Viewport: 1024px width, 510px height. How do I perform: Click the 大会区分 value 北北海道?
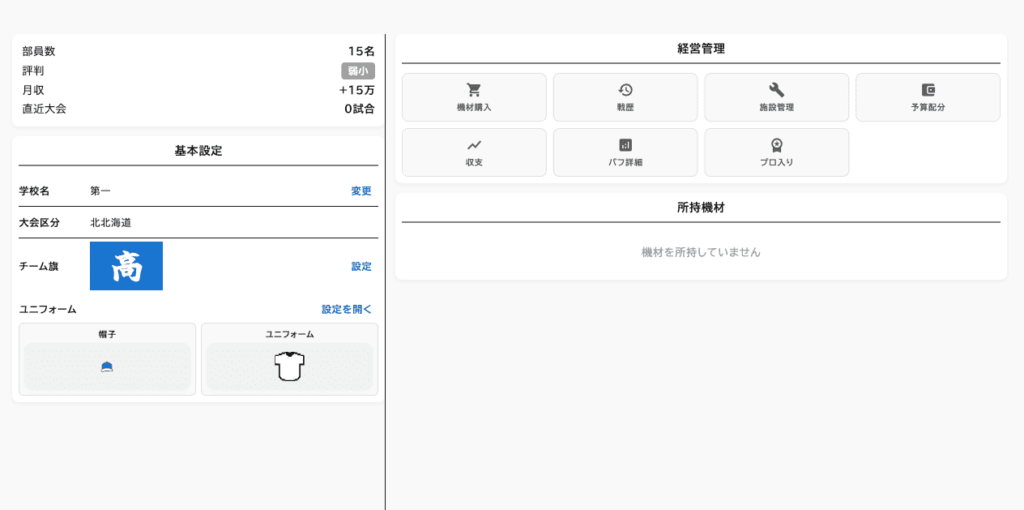pyautogui.click(x=110, y=223)
